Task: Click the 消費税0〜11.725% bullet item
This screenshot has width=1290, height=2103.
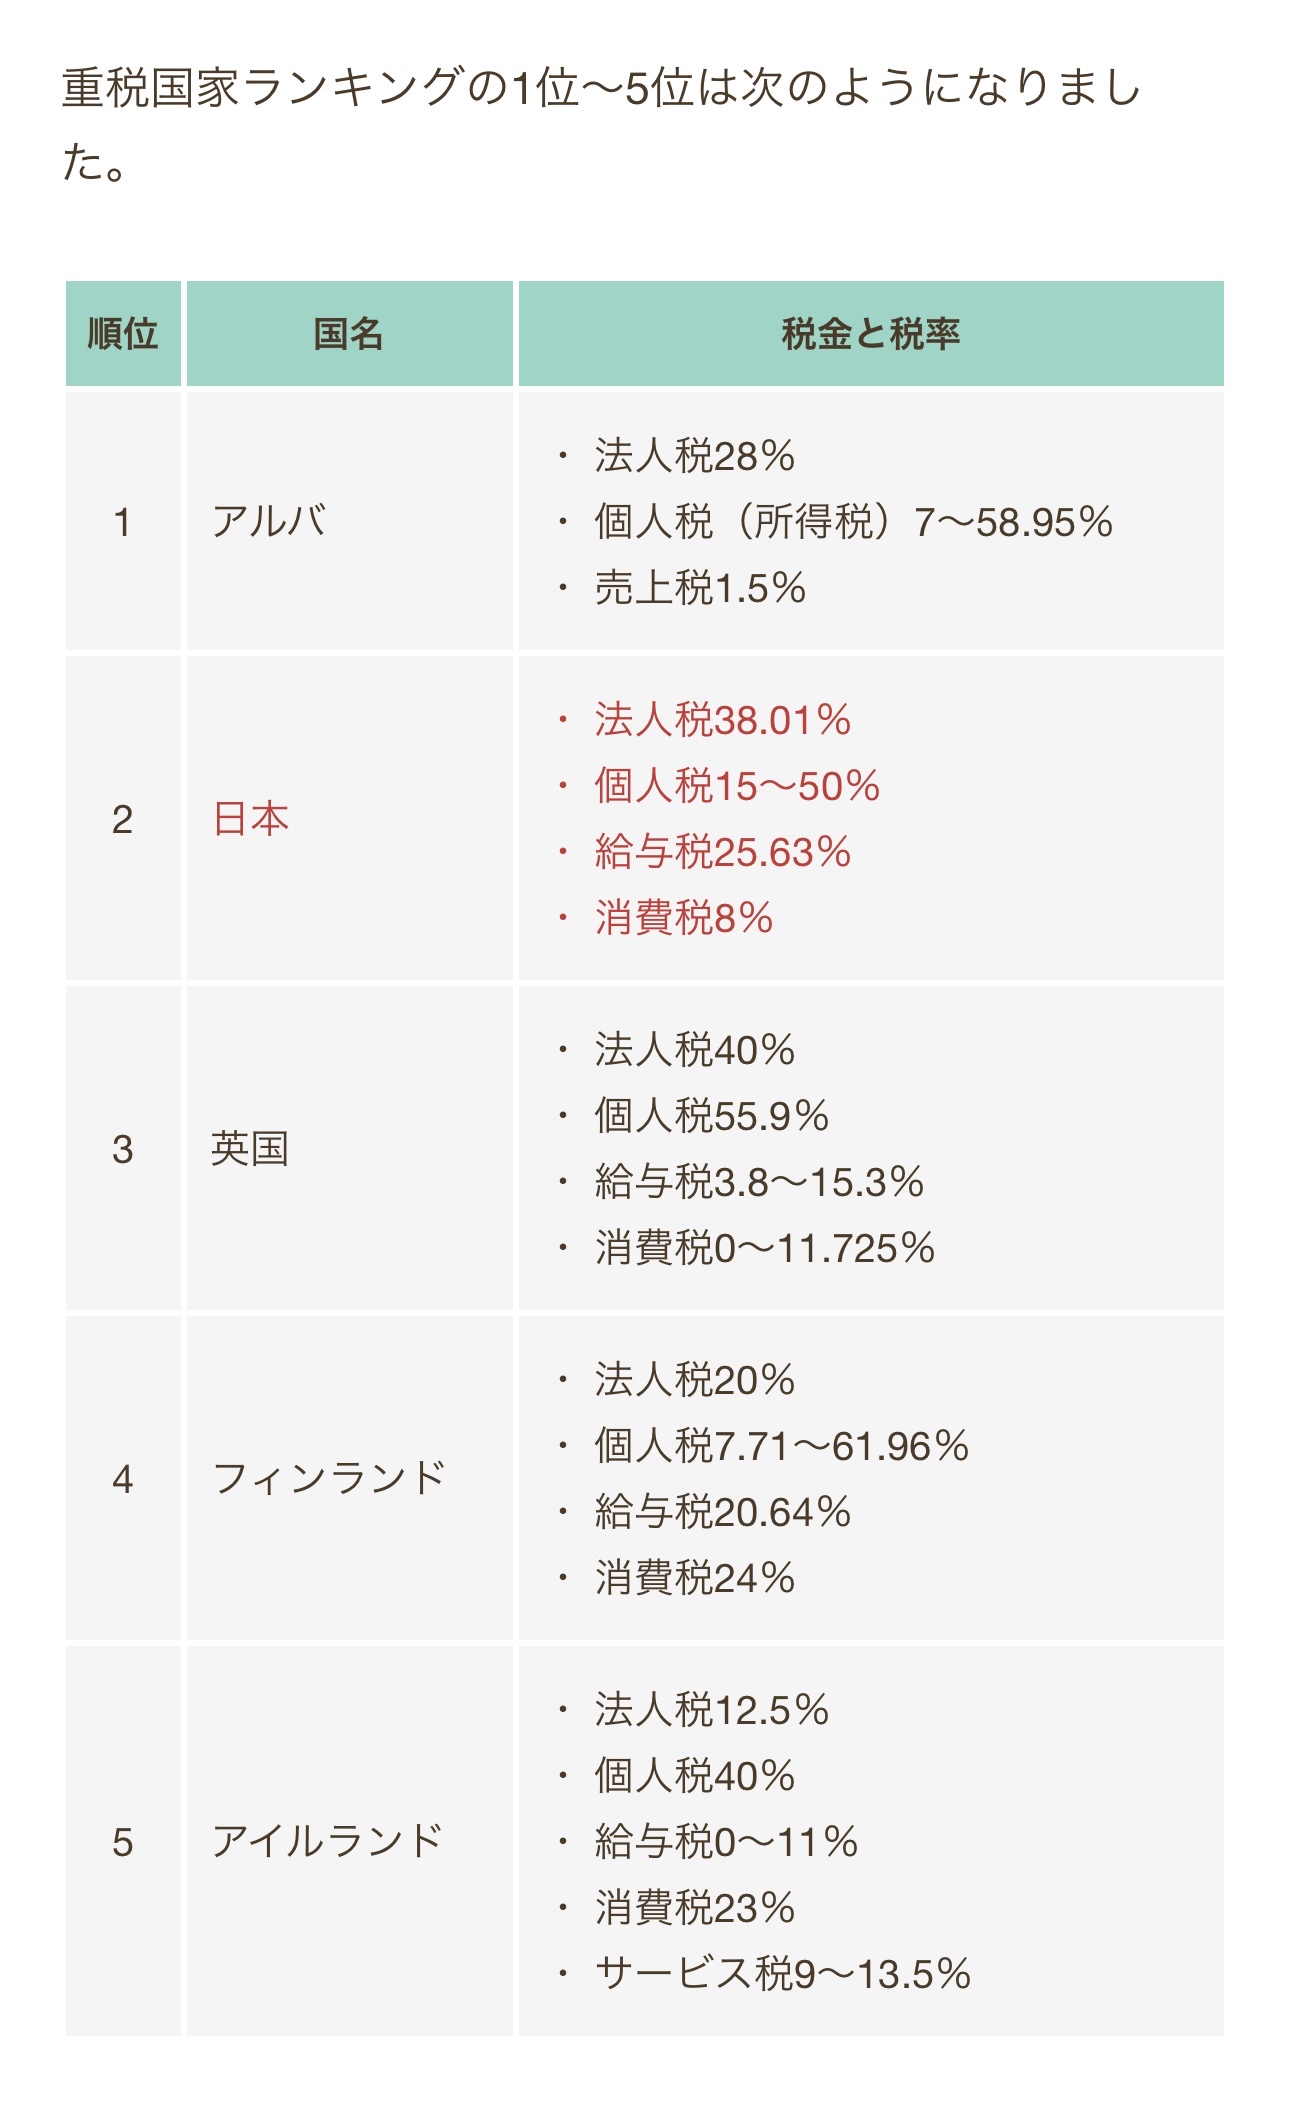Action: [764, 1248]
